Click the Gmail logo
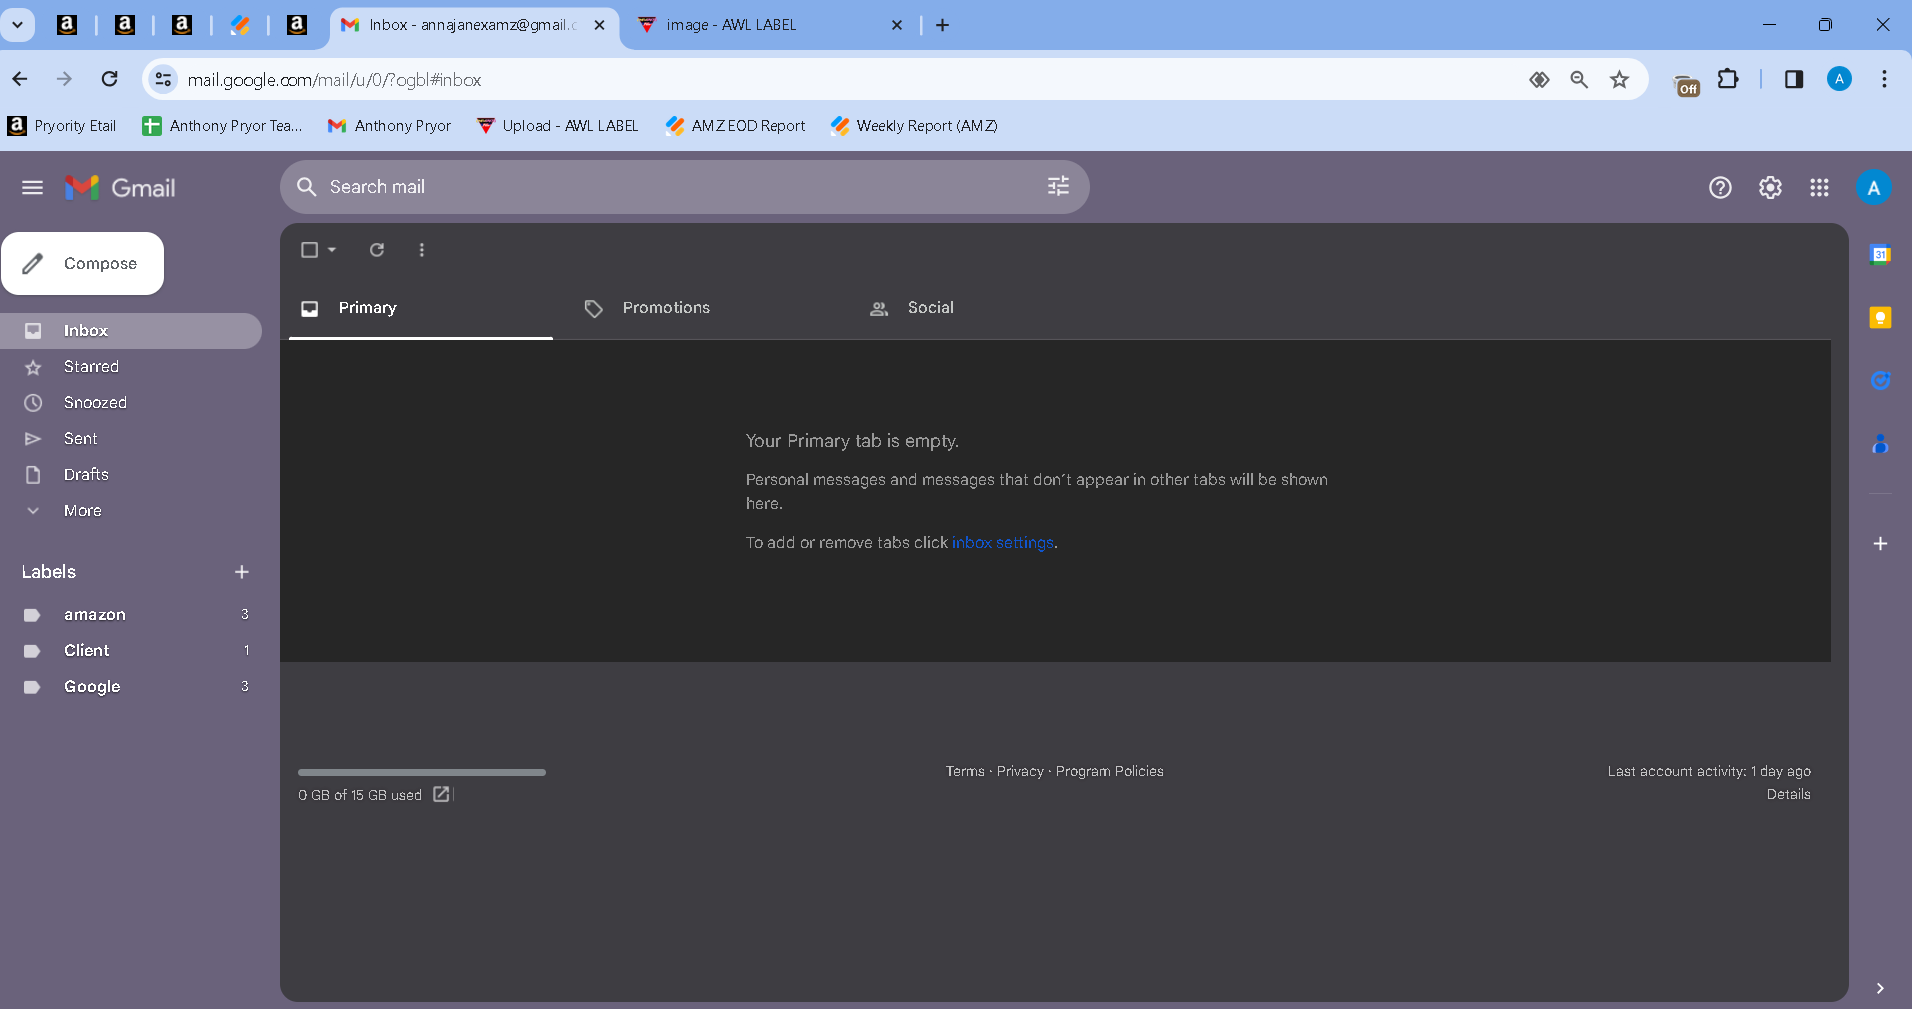This screenshot has width=1912, height=1009. (120, 187)
